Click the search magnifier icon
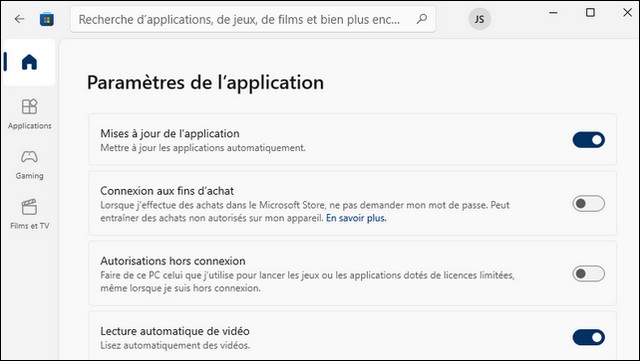Viewport: 640px width, 361px height. pos(422,19)
